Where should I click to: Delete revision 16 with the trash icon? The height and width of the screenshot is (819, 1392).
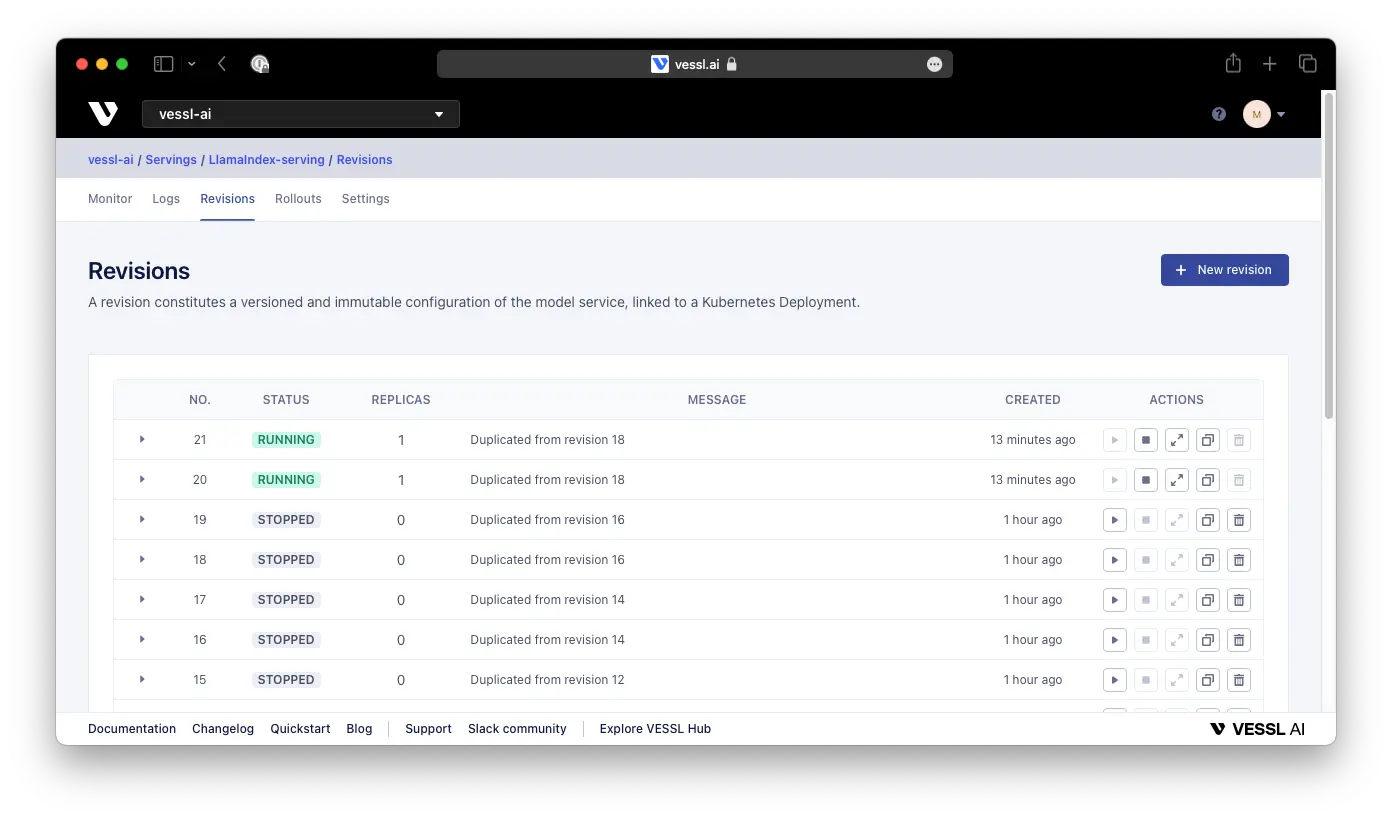click(1239, 640)
